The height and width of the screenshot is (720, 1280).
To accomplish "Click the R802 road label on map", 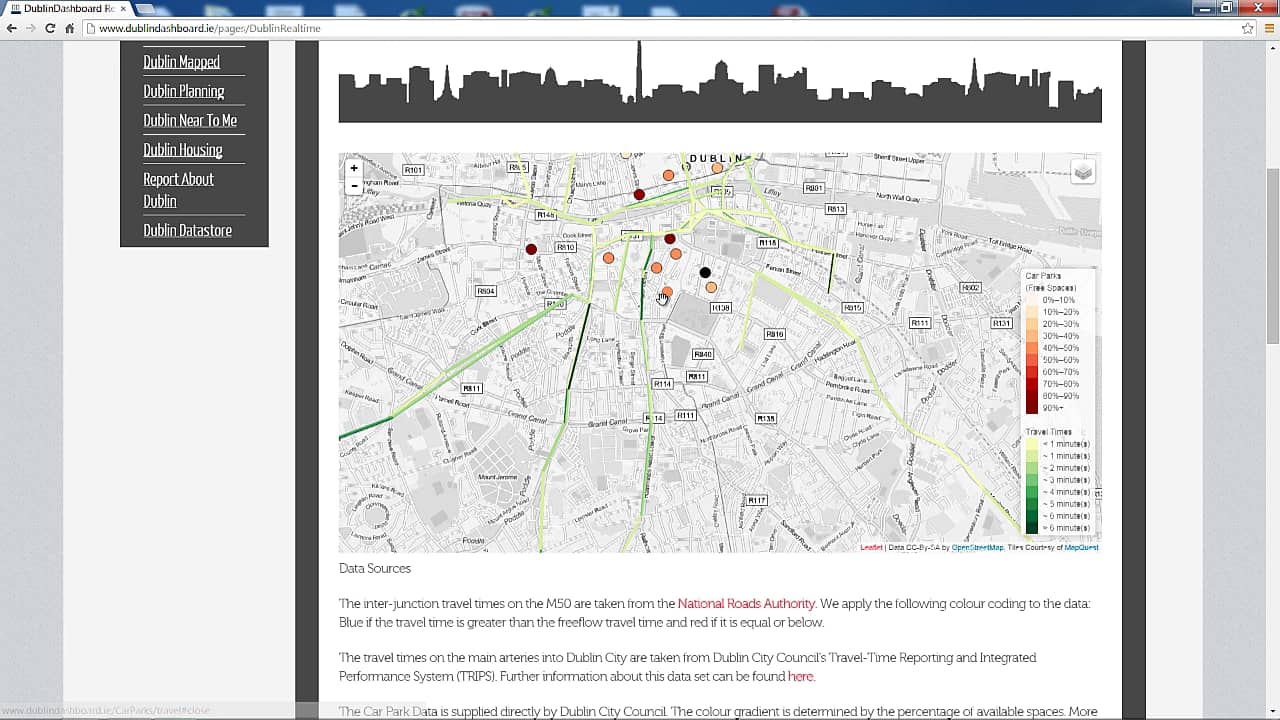I will [970, 288].
